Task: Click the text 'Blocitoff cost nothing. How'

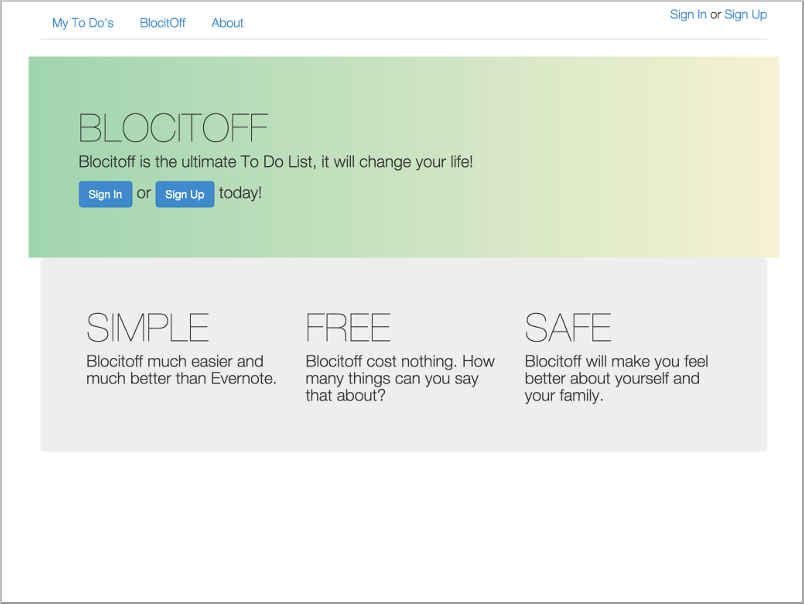Action: click(x=400, y=361)
